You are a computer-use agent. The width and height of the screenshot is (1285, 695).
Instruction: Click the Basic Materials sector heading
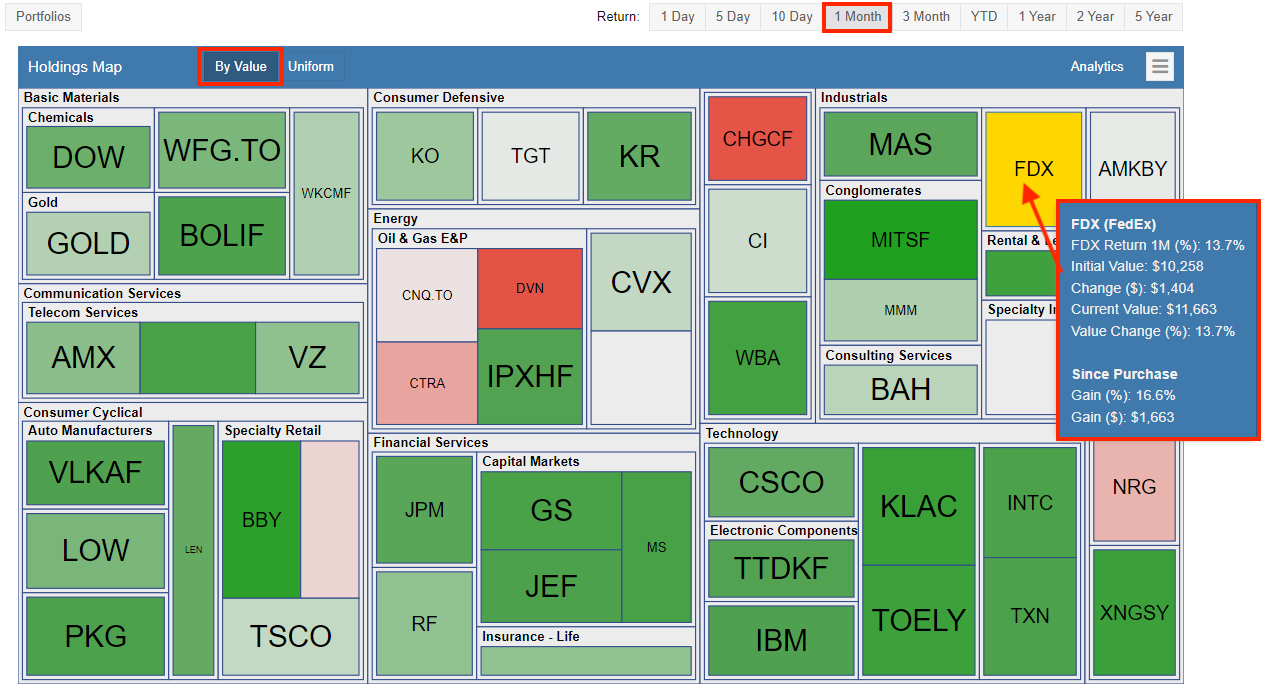72,97
